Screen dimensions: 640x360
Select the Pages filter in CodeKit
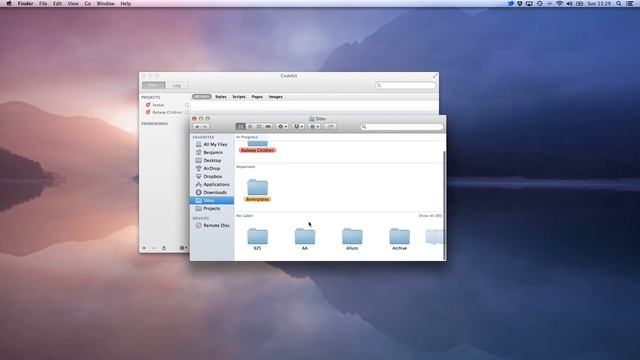(257, 97)
